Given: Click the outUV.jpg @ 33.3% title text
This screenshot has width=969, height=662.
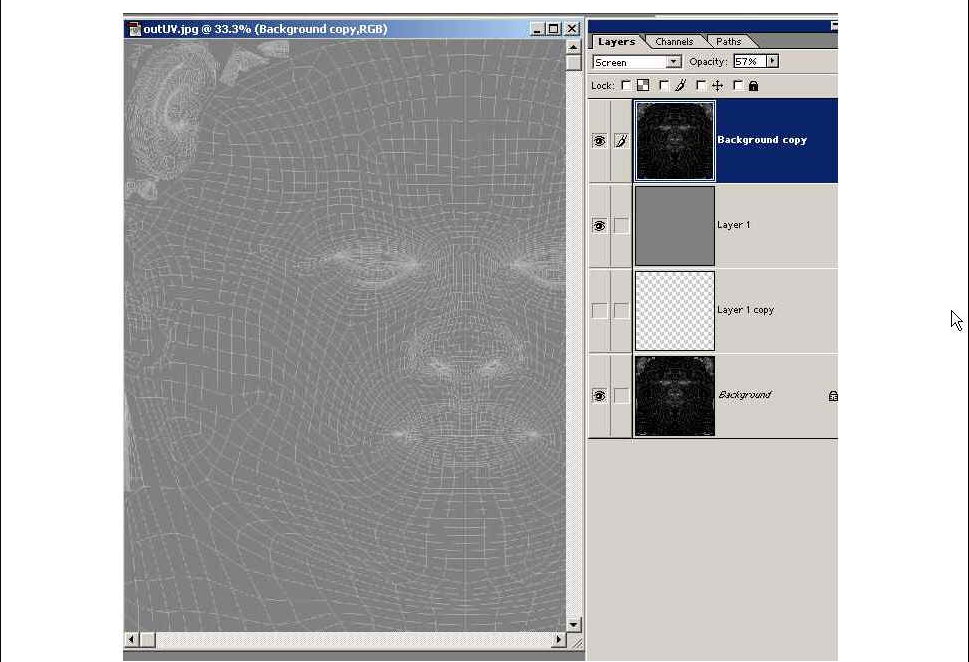Looking at the screenshot, I should 265,29.
